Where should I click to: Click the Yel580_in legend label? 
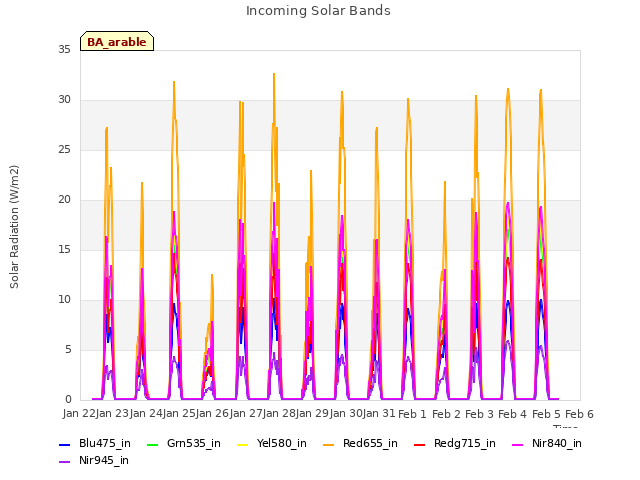[x=282, y=443]
